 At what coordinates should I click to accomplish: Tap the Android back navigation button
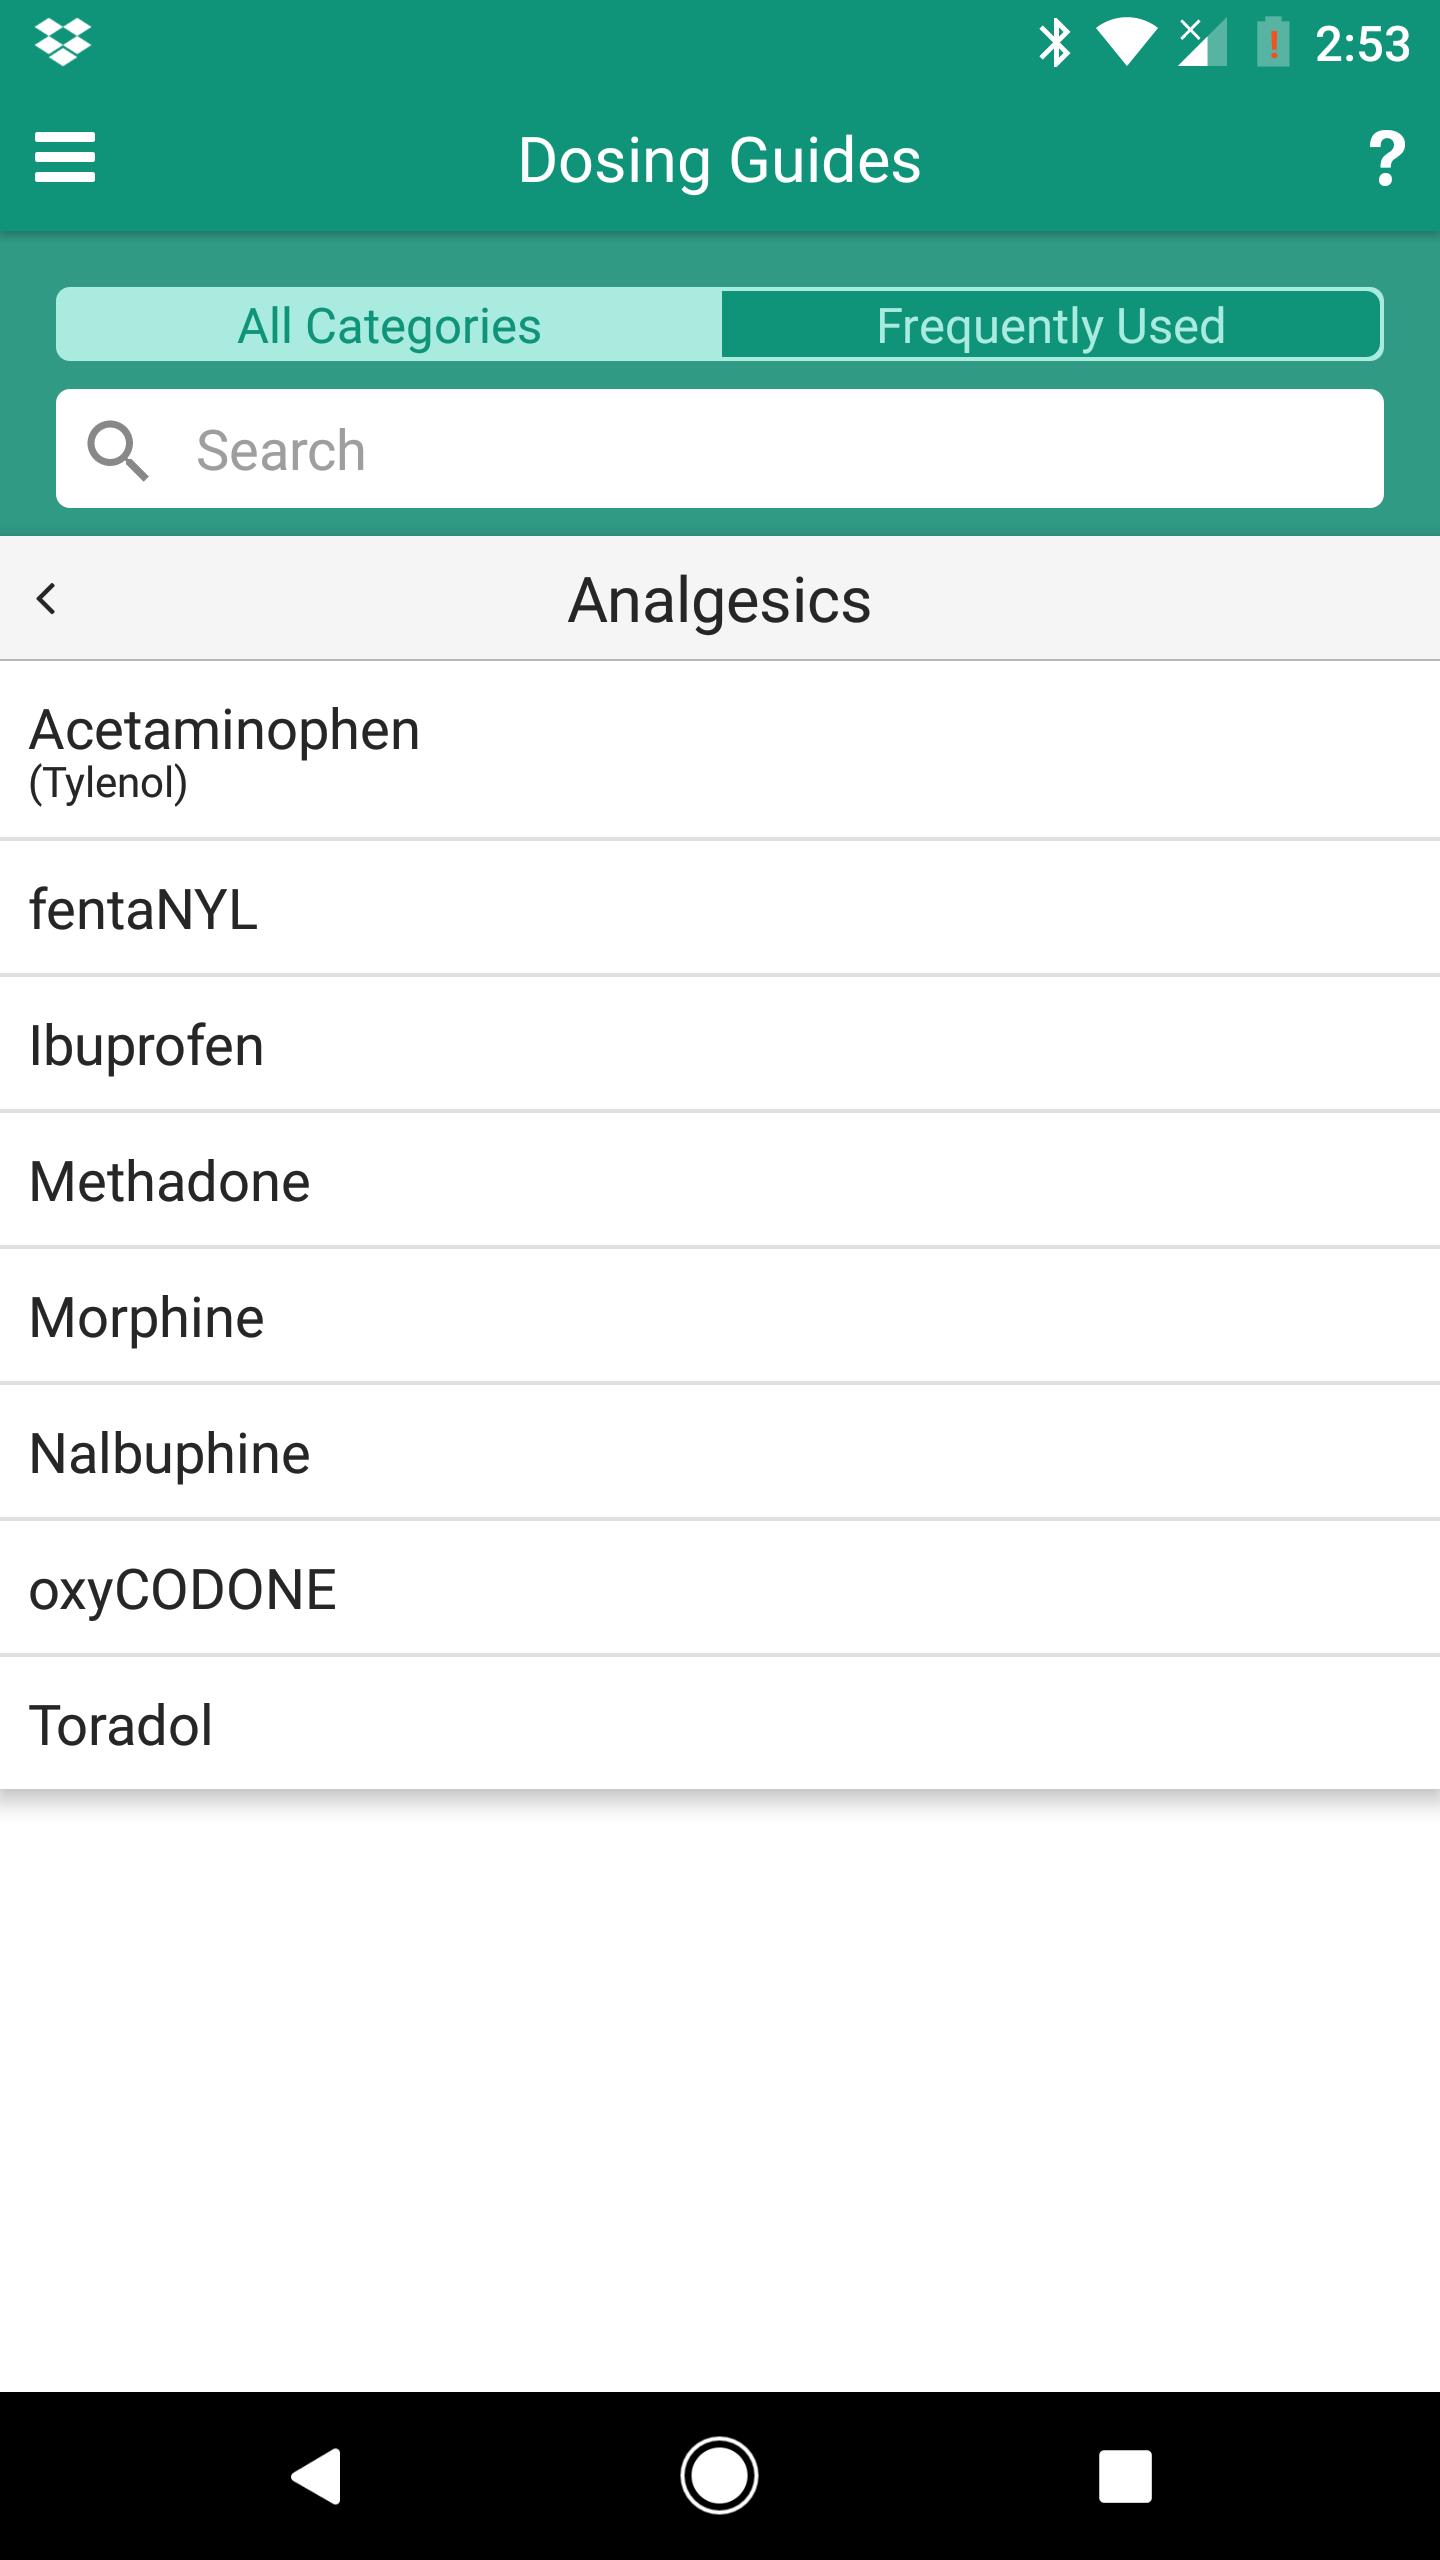click(x=316, y=2476)
